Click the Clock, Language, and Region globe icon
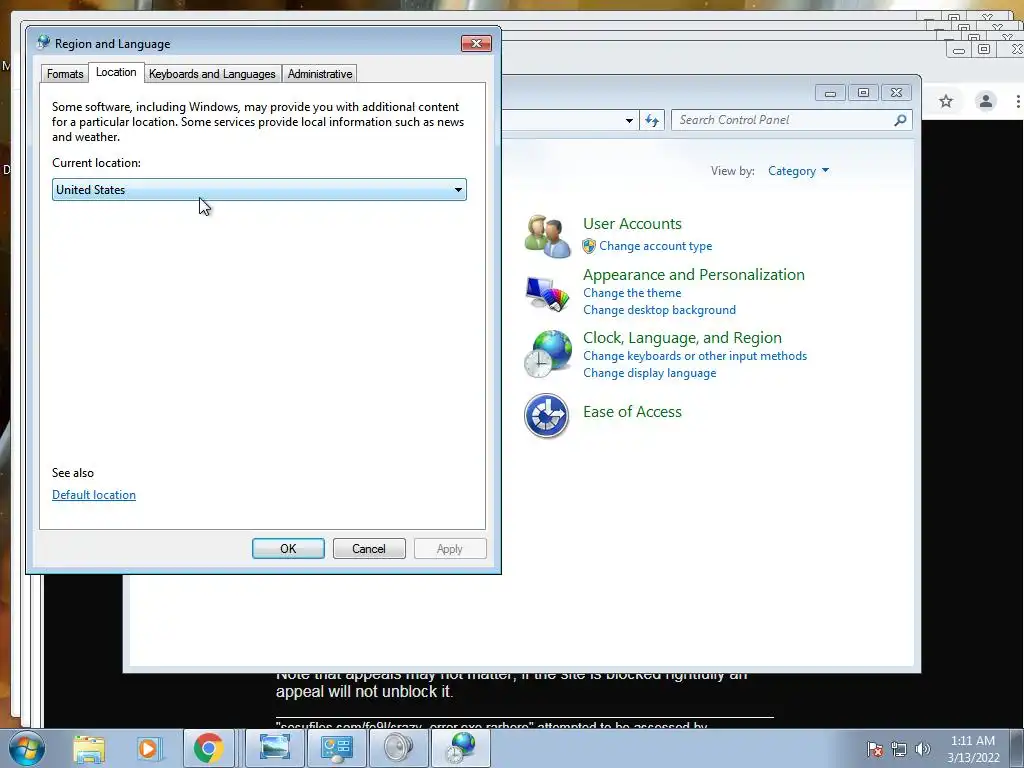This screenshot has width=1024, height=768. tap(547, 353)
